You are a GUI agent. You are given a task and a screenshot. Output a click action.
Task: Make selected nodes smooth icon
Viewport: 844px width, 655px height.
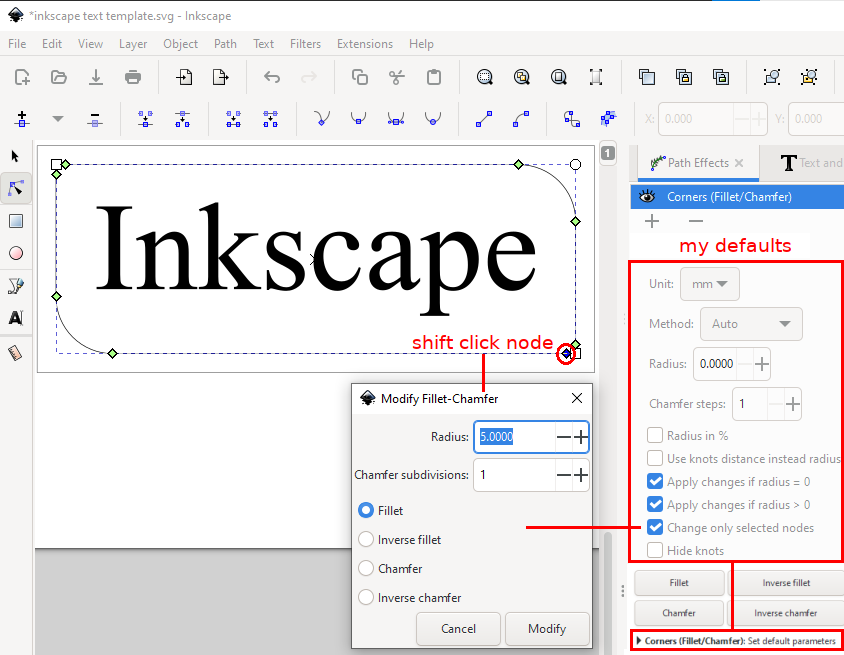(358, 119)
